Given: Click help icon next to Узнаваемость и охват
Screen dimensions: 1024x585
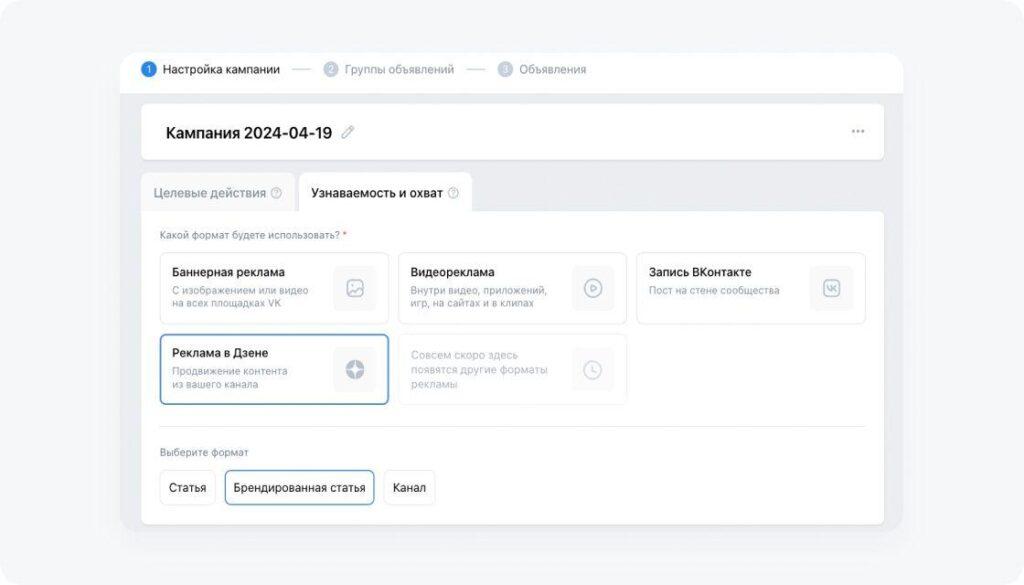Looking at the screenshot, I should pos(453,193).
